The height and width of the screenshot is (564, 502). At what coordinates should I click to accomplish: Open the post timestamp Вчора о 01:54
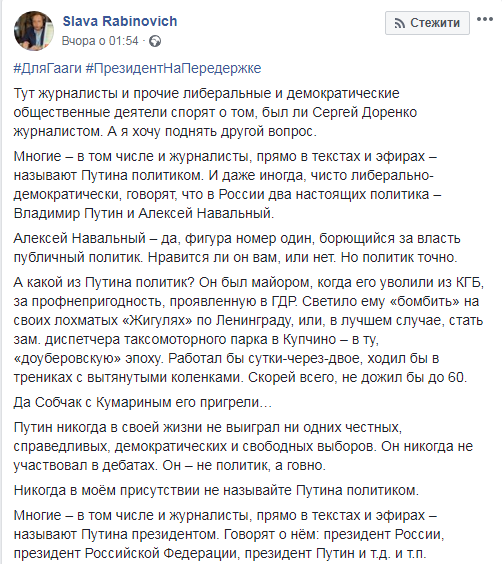100,41
